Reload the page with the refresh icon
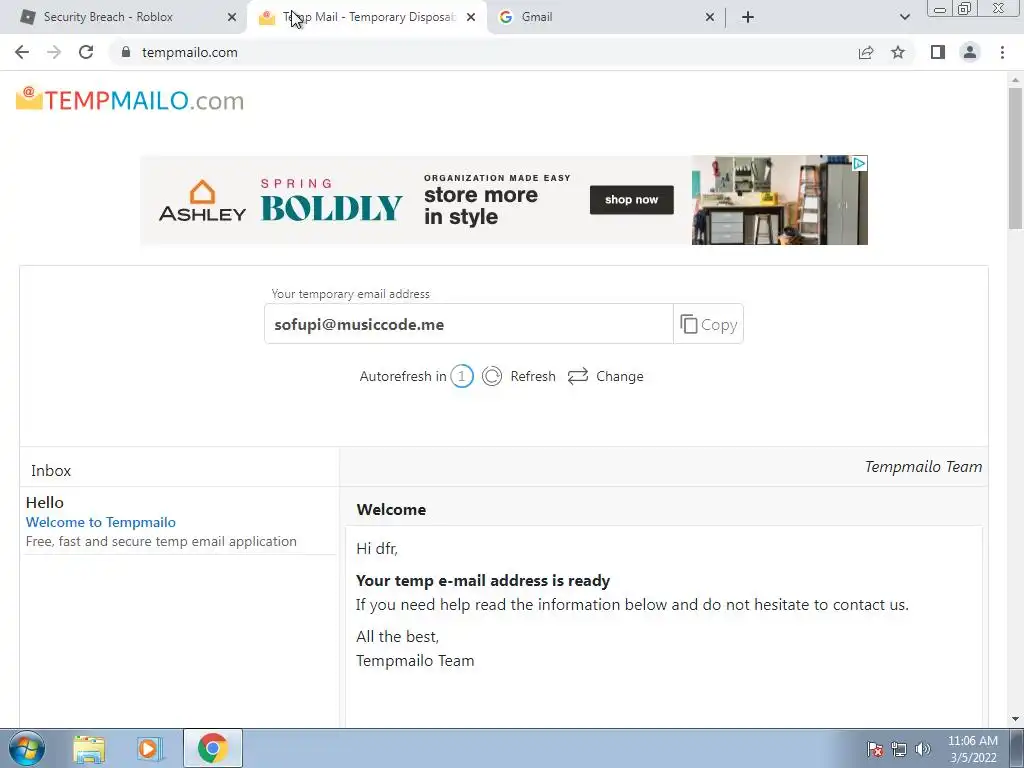Viewport: 1024px width, 768px height. pos(86,52)
